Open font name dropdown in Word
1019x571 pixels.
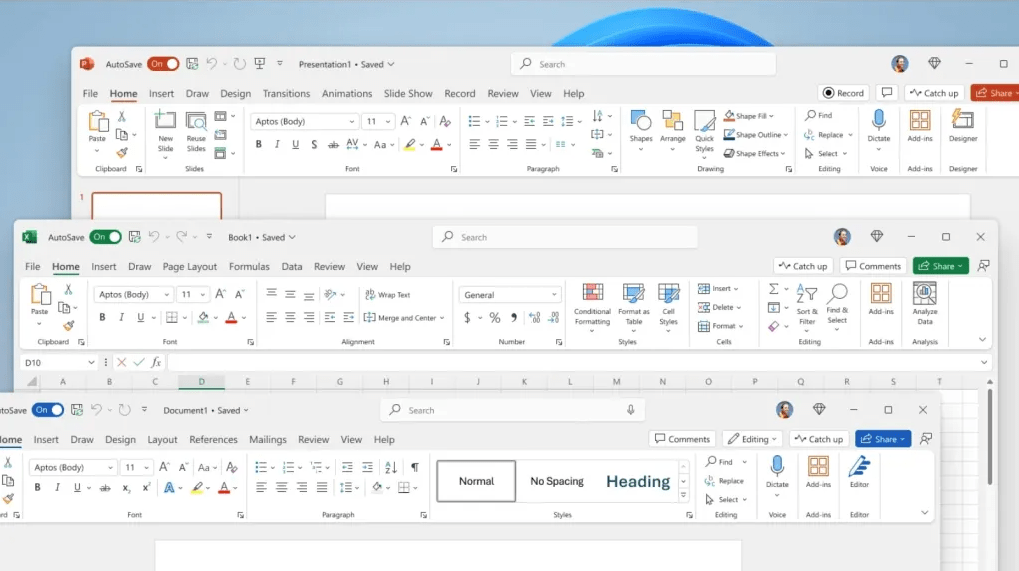coord(110,467)
